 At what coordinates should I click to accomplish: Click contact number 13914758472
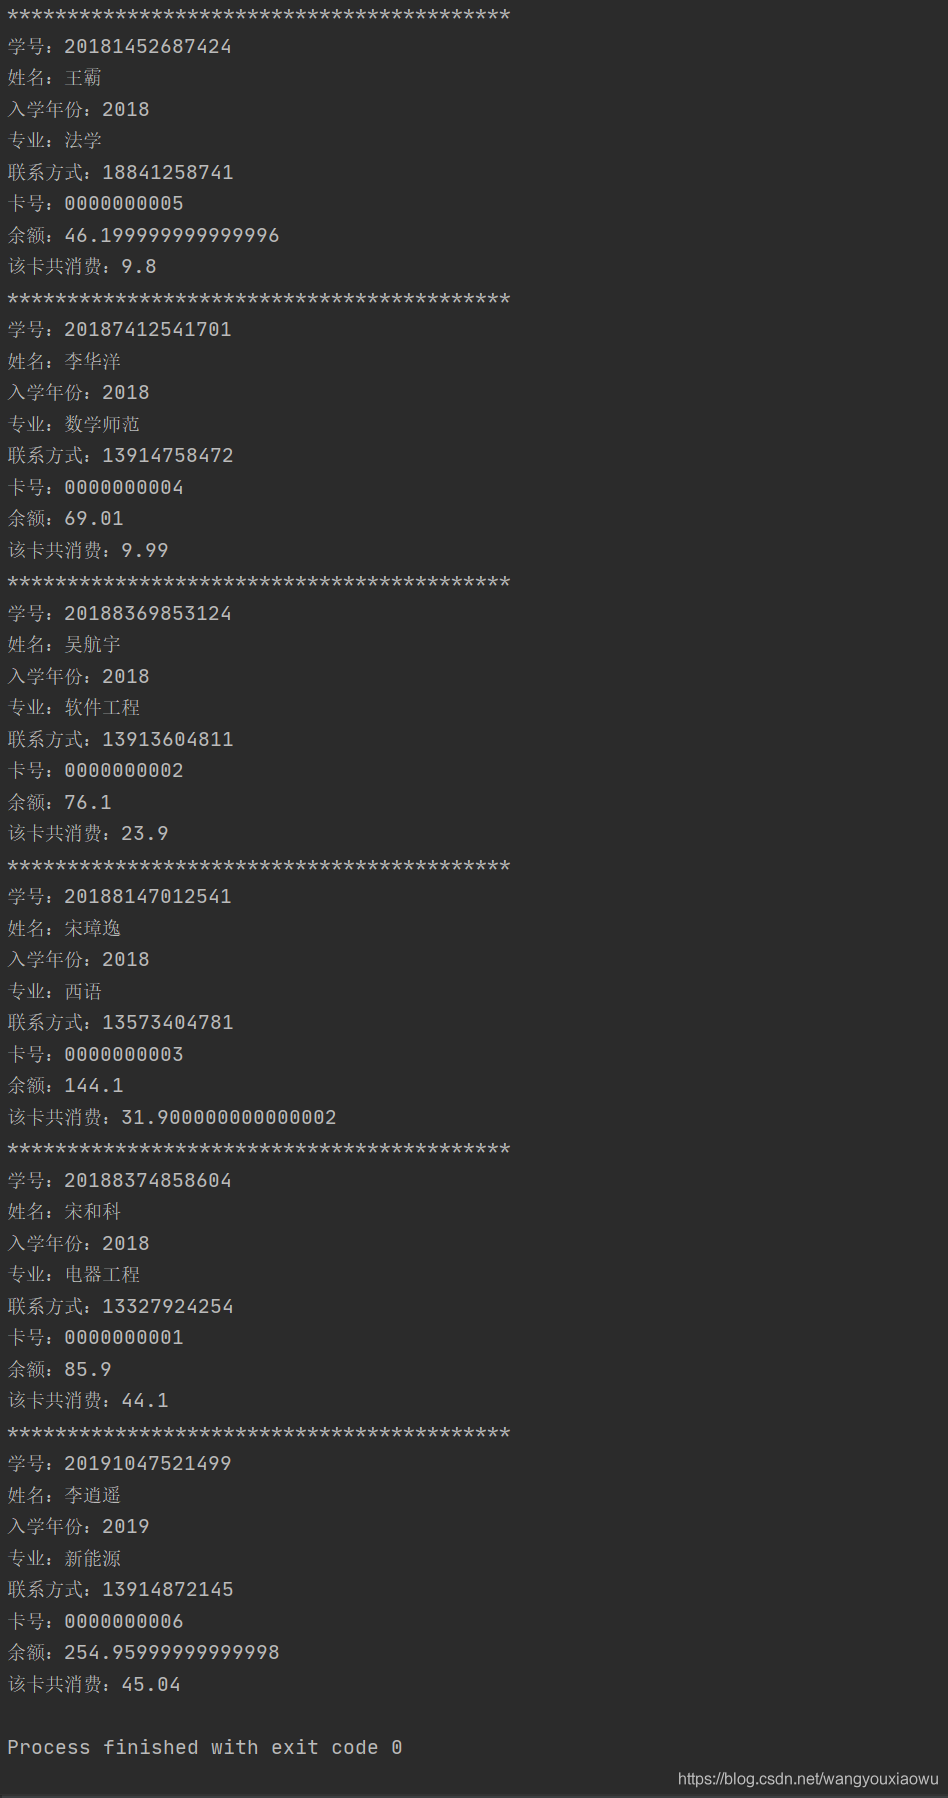(168, 456)
